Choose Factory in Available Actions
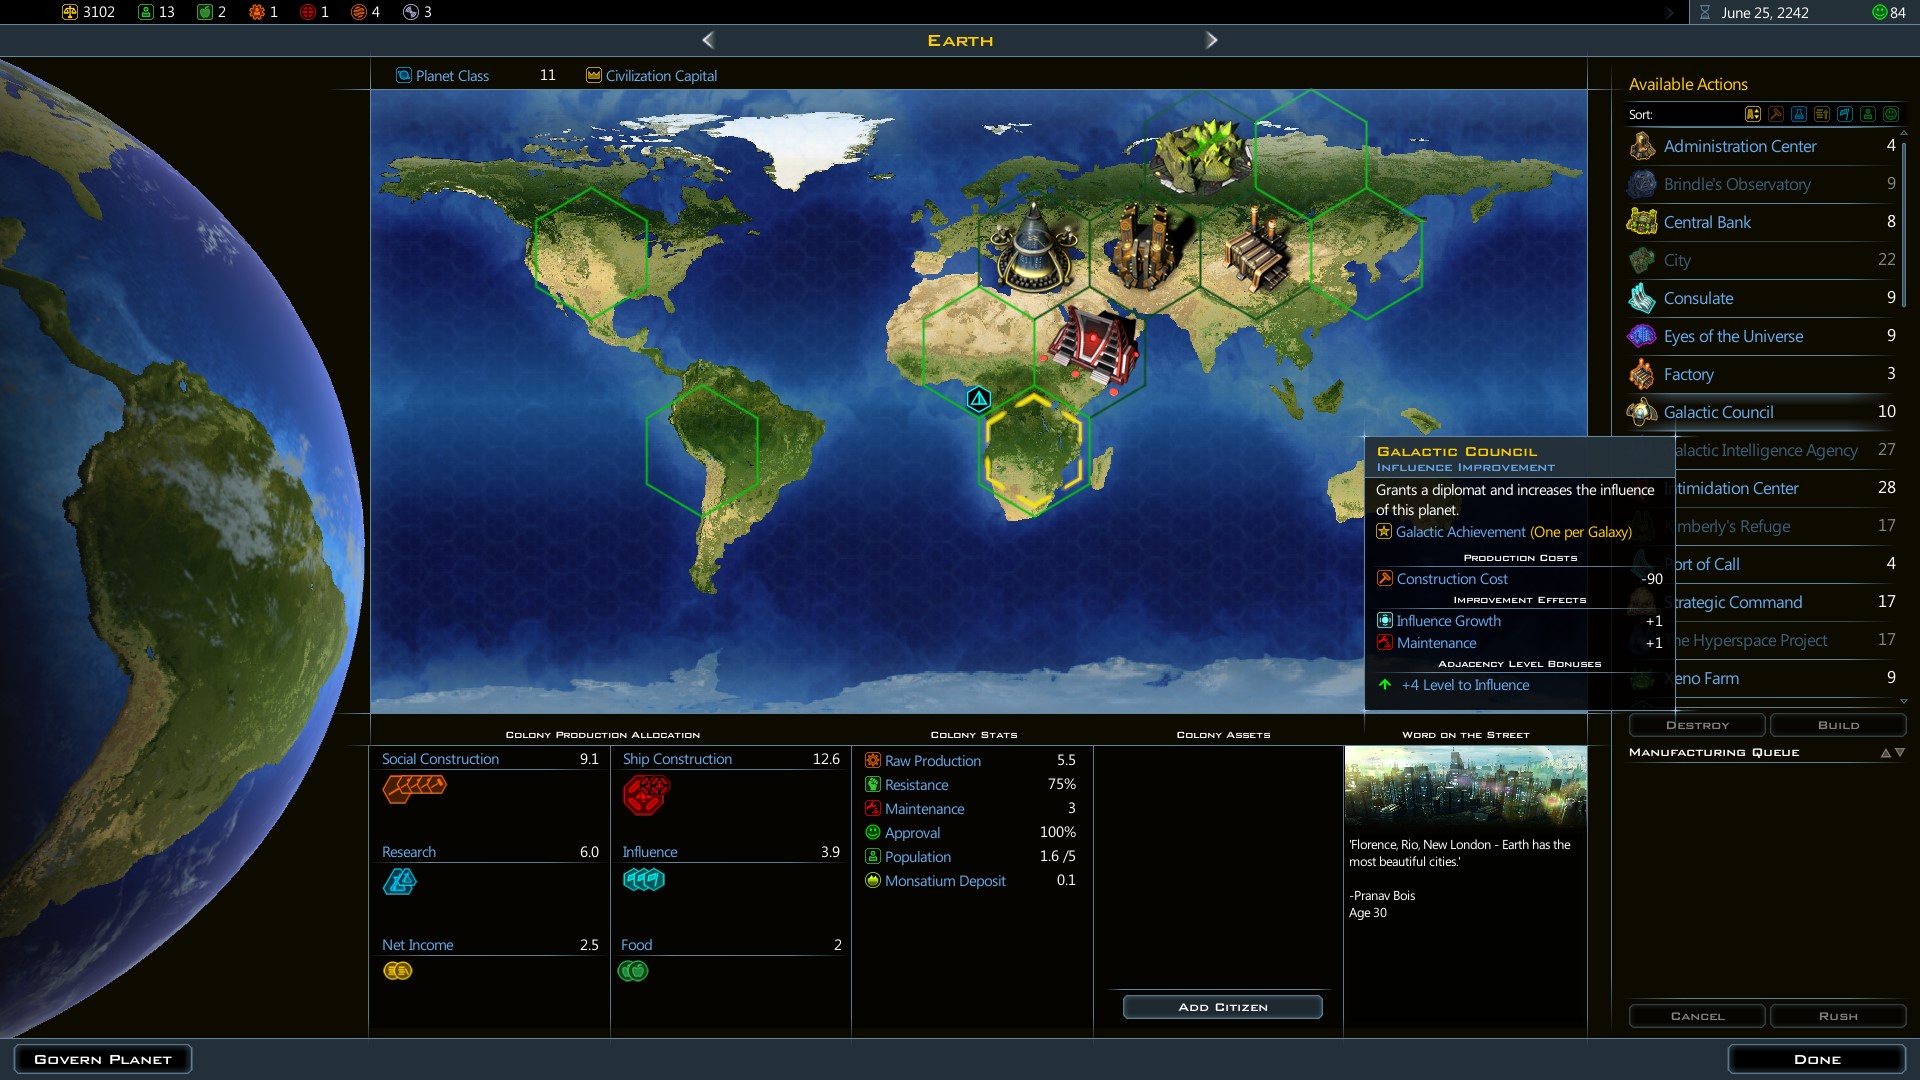Image resolution: width=1920 pixels, height=1080 pixels. click(1688, 374)
